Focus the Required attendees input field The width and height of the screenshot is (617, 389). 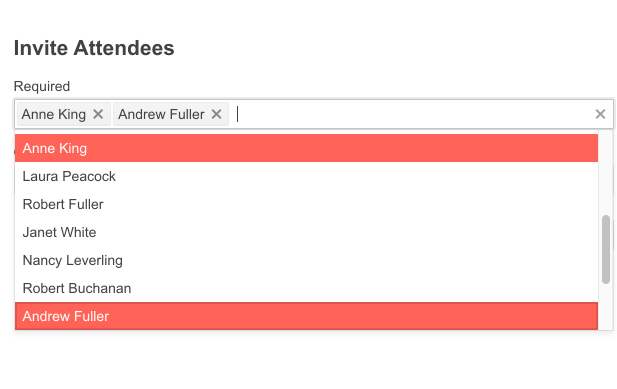(x=413, y=114)
